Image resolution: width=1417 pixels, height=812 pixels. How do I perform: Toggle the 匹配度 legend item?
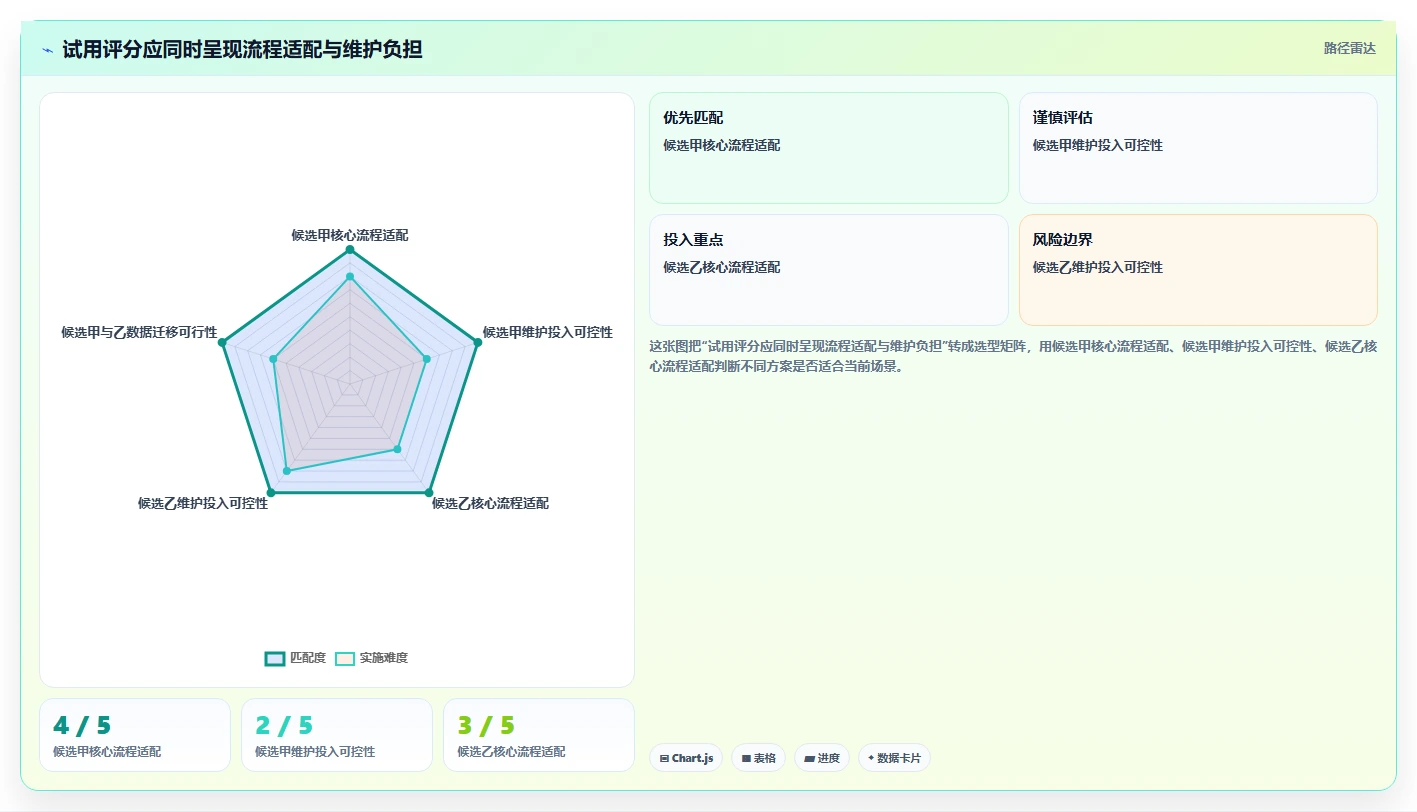coord(296,658)
